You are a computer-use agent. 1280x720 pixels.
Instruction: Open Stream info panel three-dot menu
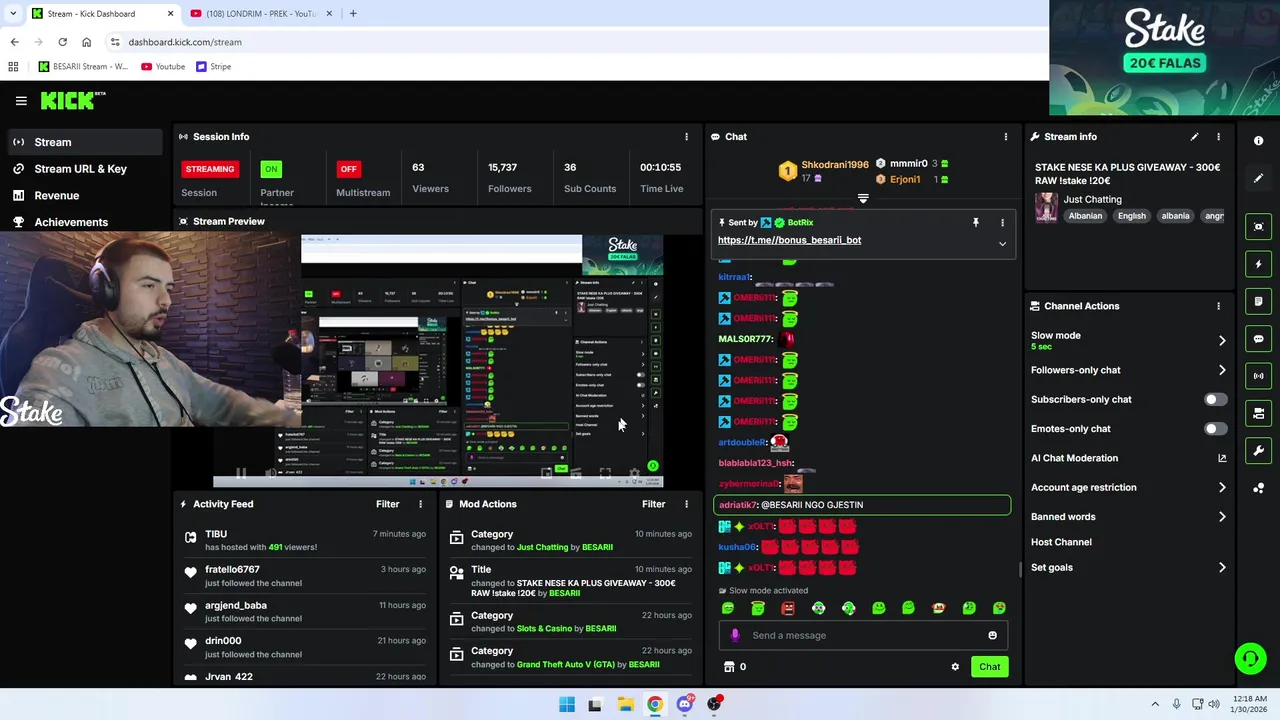pyautogui.click(x=1218, y=137)
